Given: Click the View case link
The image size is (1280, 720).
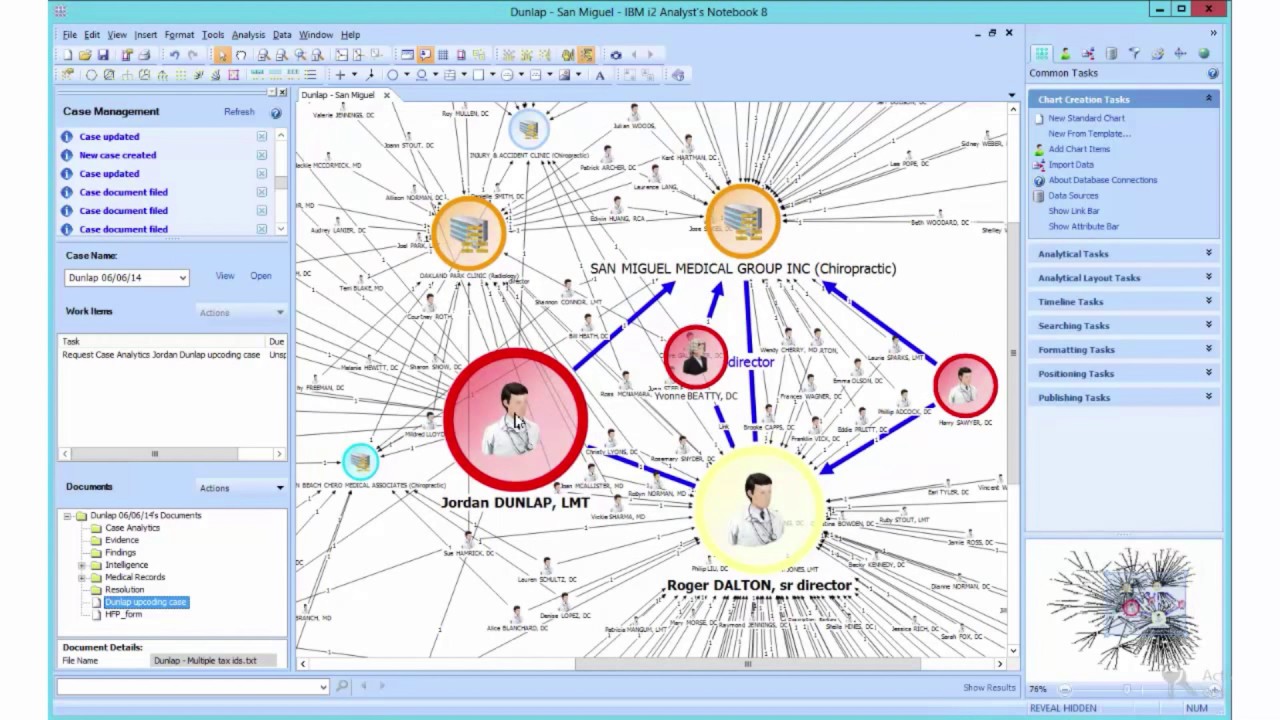Looking at the screenshot, I should point(225,276).
